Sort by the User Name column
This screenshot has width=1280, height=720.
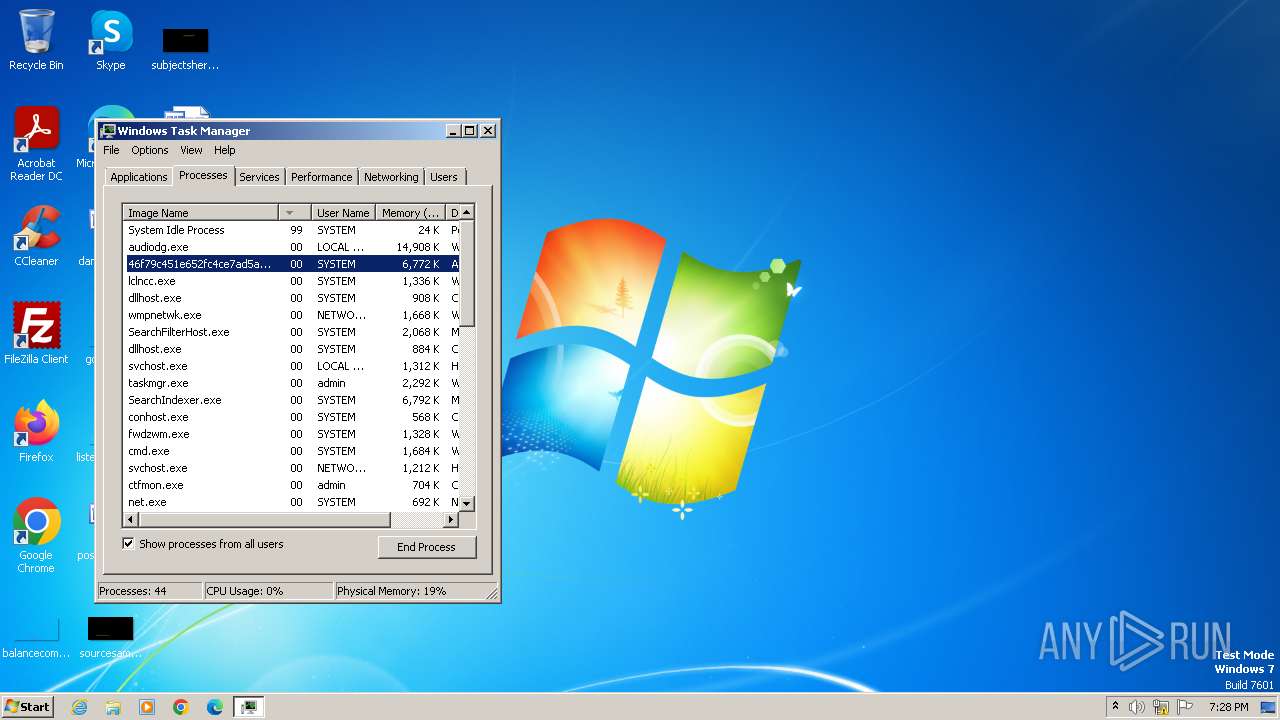pyautogui.click(x=344, y=213)
